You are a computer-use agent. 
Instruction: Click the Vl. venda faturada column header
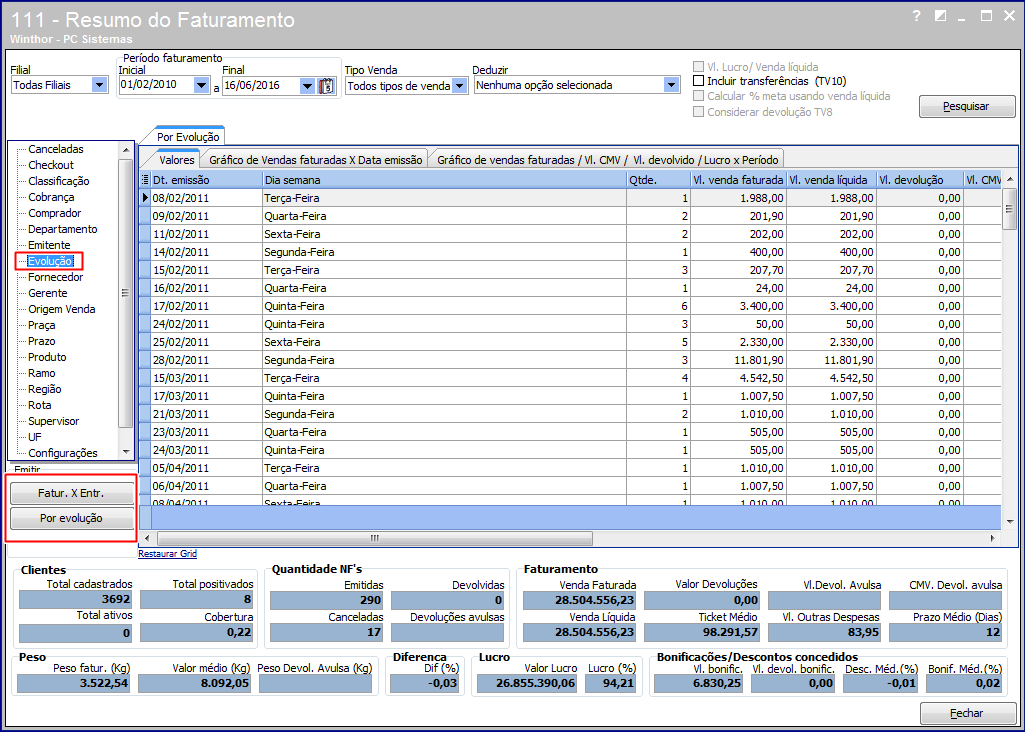click(x=739, y=180)
